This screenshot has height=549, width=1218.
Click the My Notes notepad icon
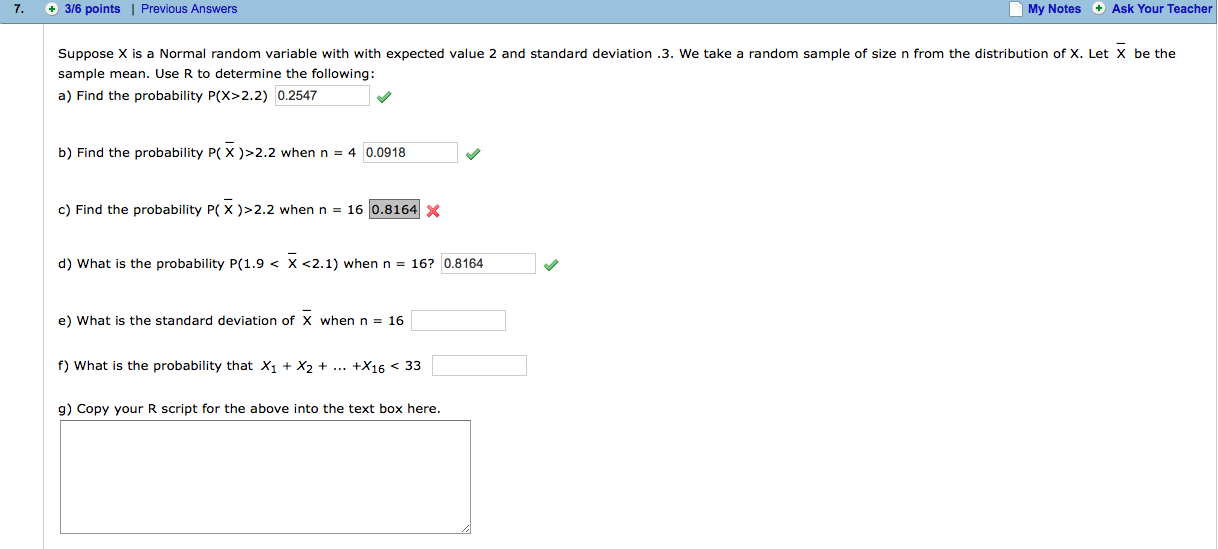pos(1017,9)
